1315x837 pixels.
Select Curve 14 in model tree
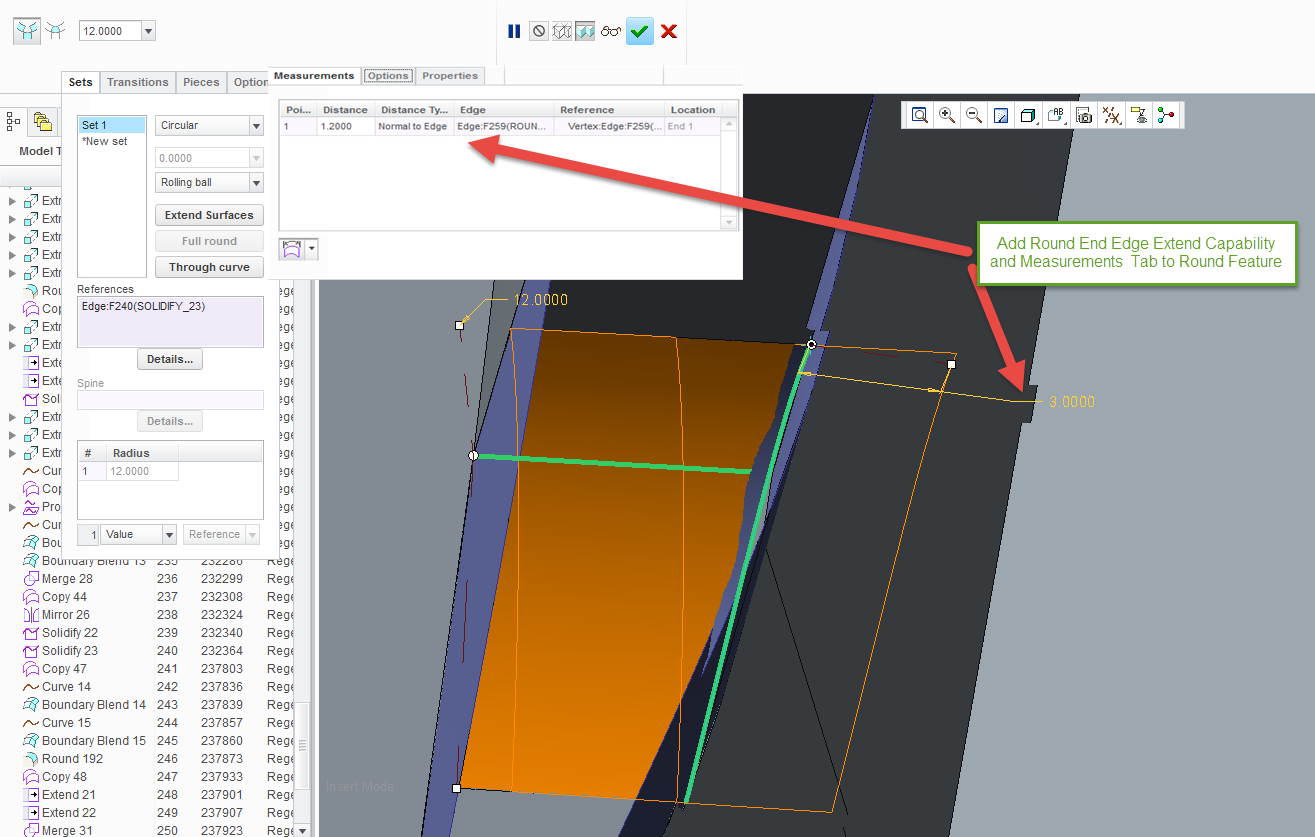(x=66, y=687)
